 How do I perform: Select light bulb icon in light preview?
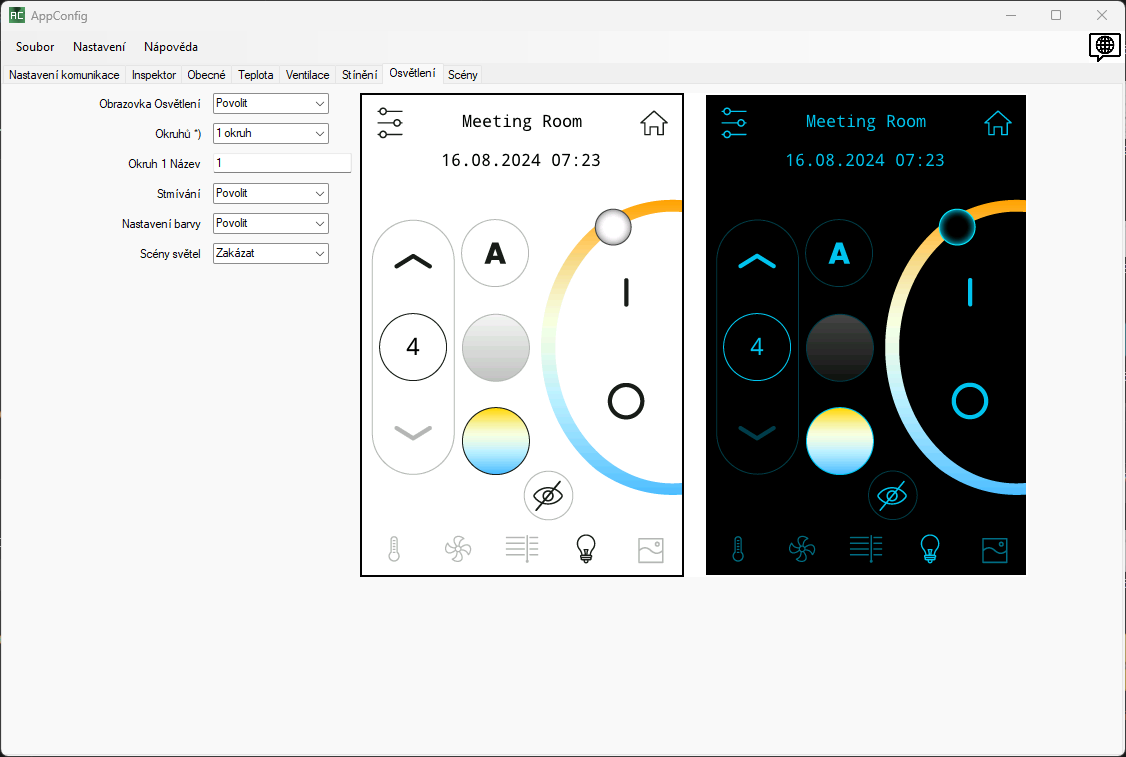[x=586, y=549]
